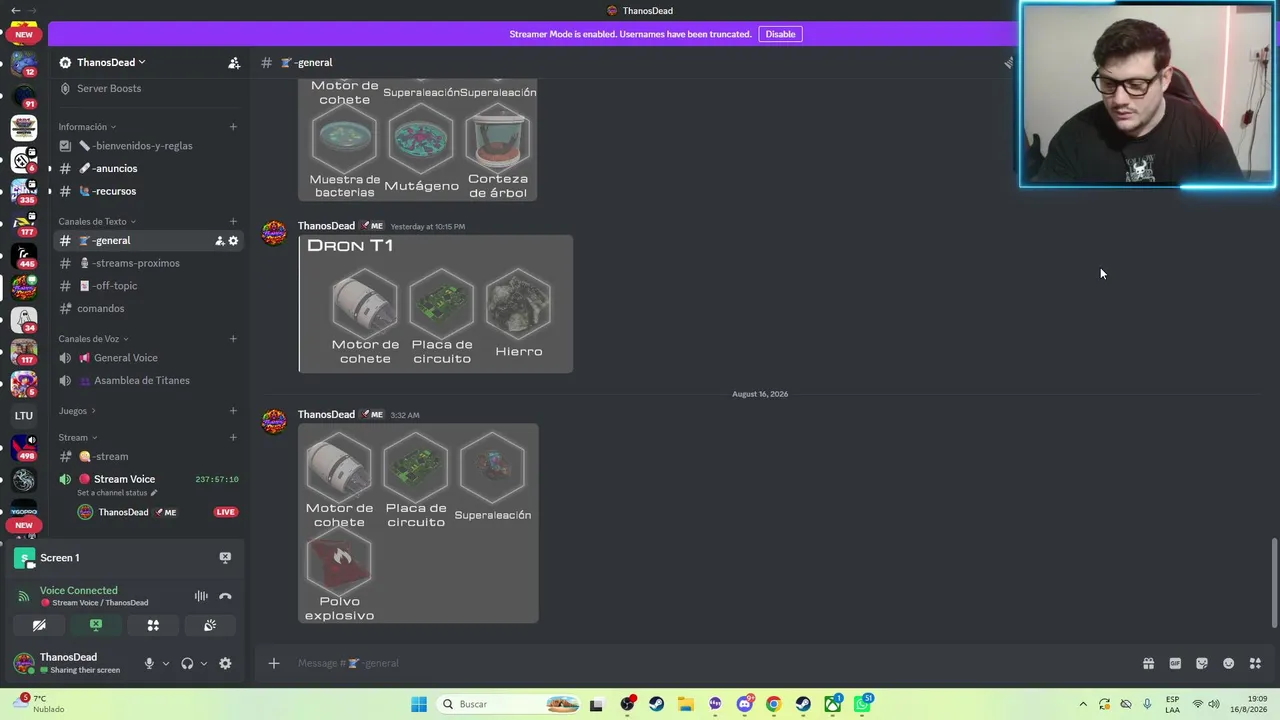
Task: Turn on the camera
Action: pyautogui.click(x=39, y=625)
